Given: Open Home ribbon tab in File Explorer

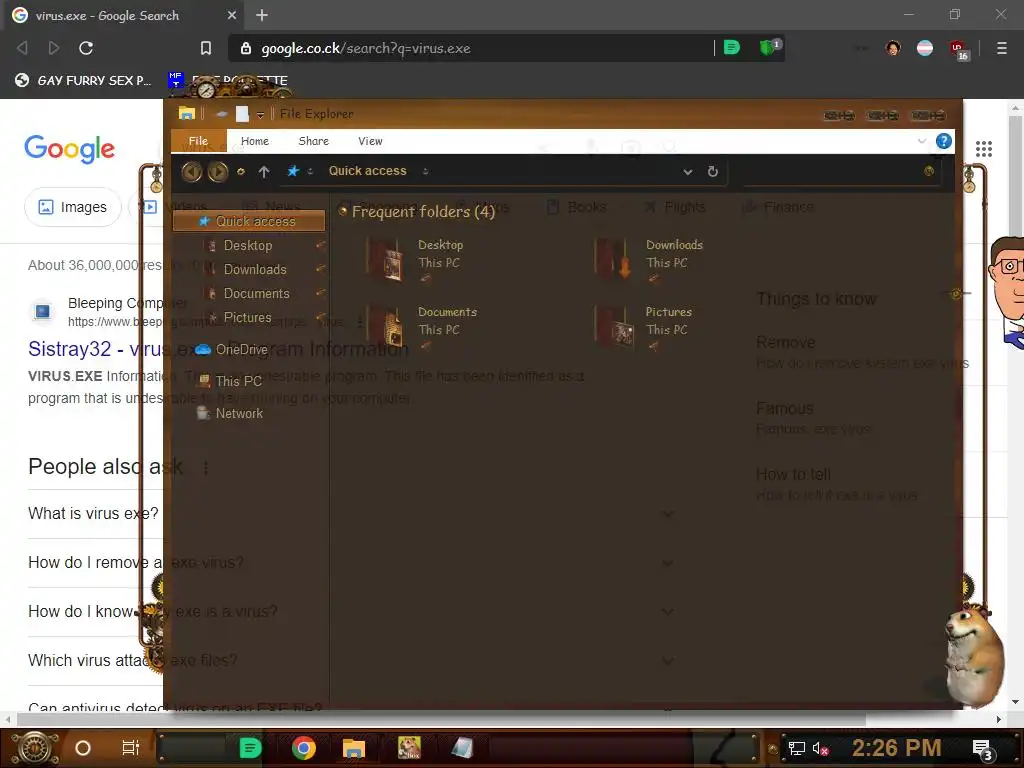Looking at the screenshot, I should coord(255,141).
